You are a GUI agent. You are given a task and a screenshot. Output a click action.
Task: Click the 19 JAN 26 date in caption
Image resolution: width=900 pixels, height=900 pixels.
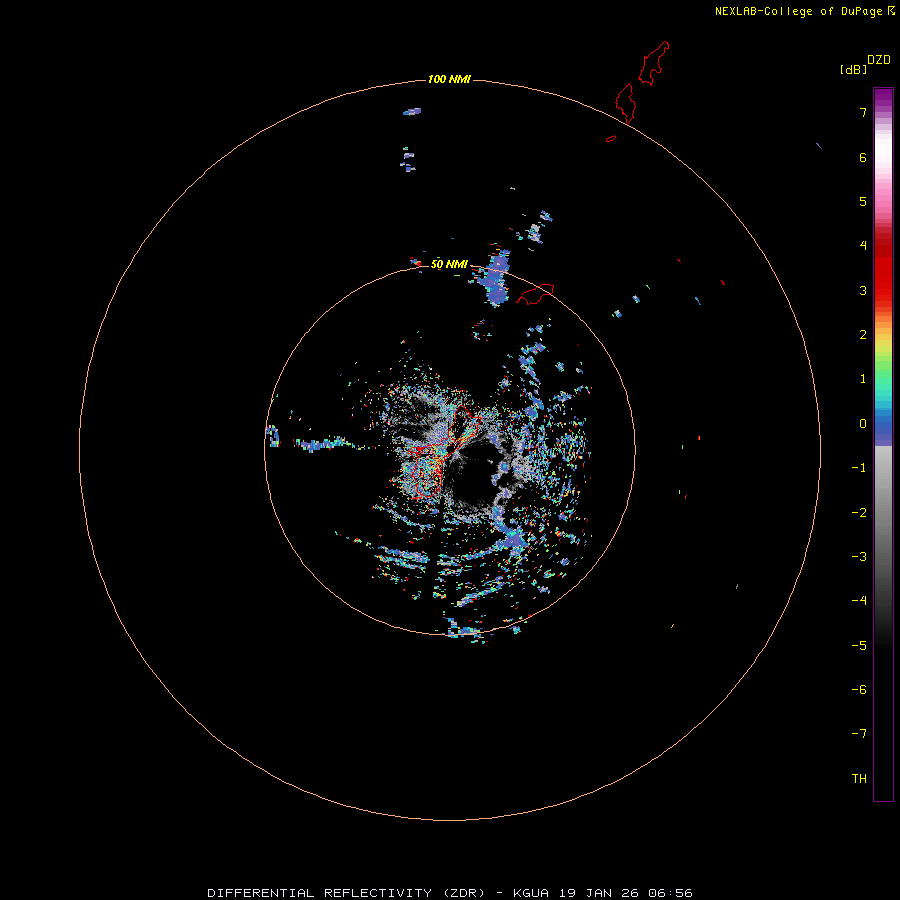(x=598, y=893)
